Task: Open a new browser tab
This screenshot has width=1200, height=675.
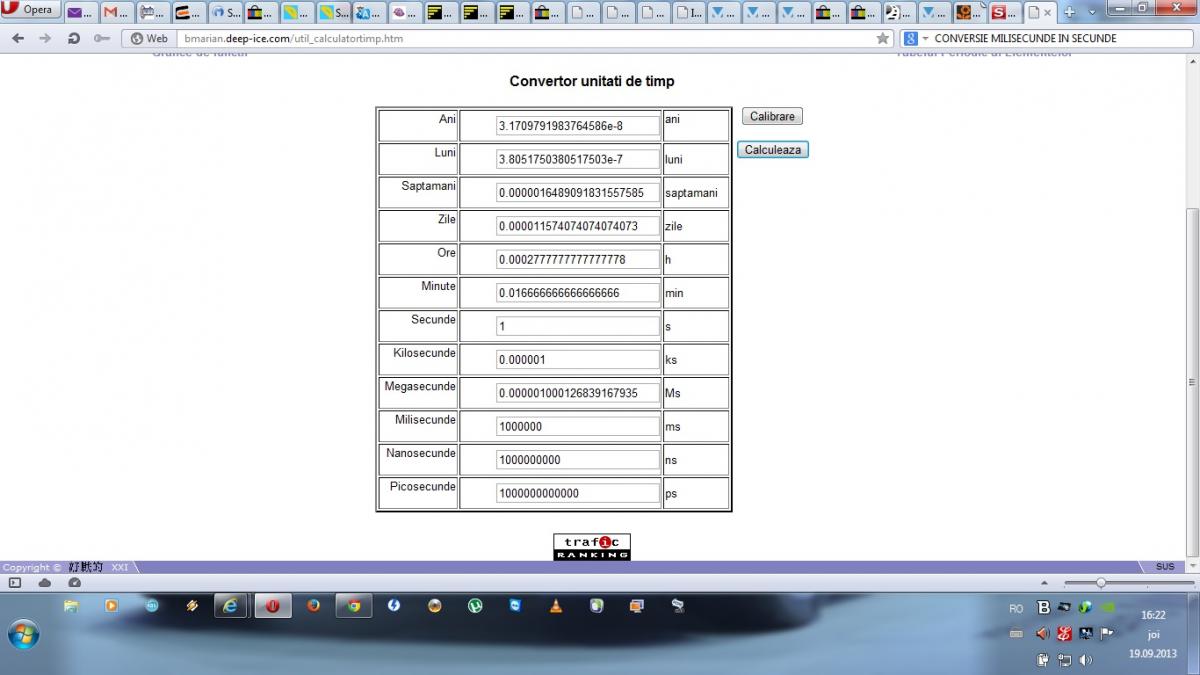Action: click(x=1069, y=13)
